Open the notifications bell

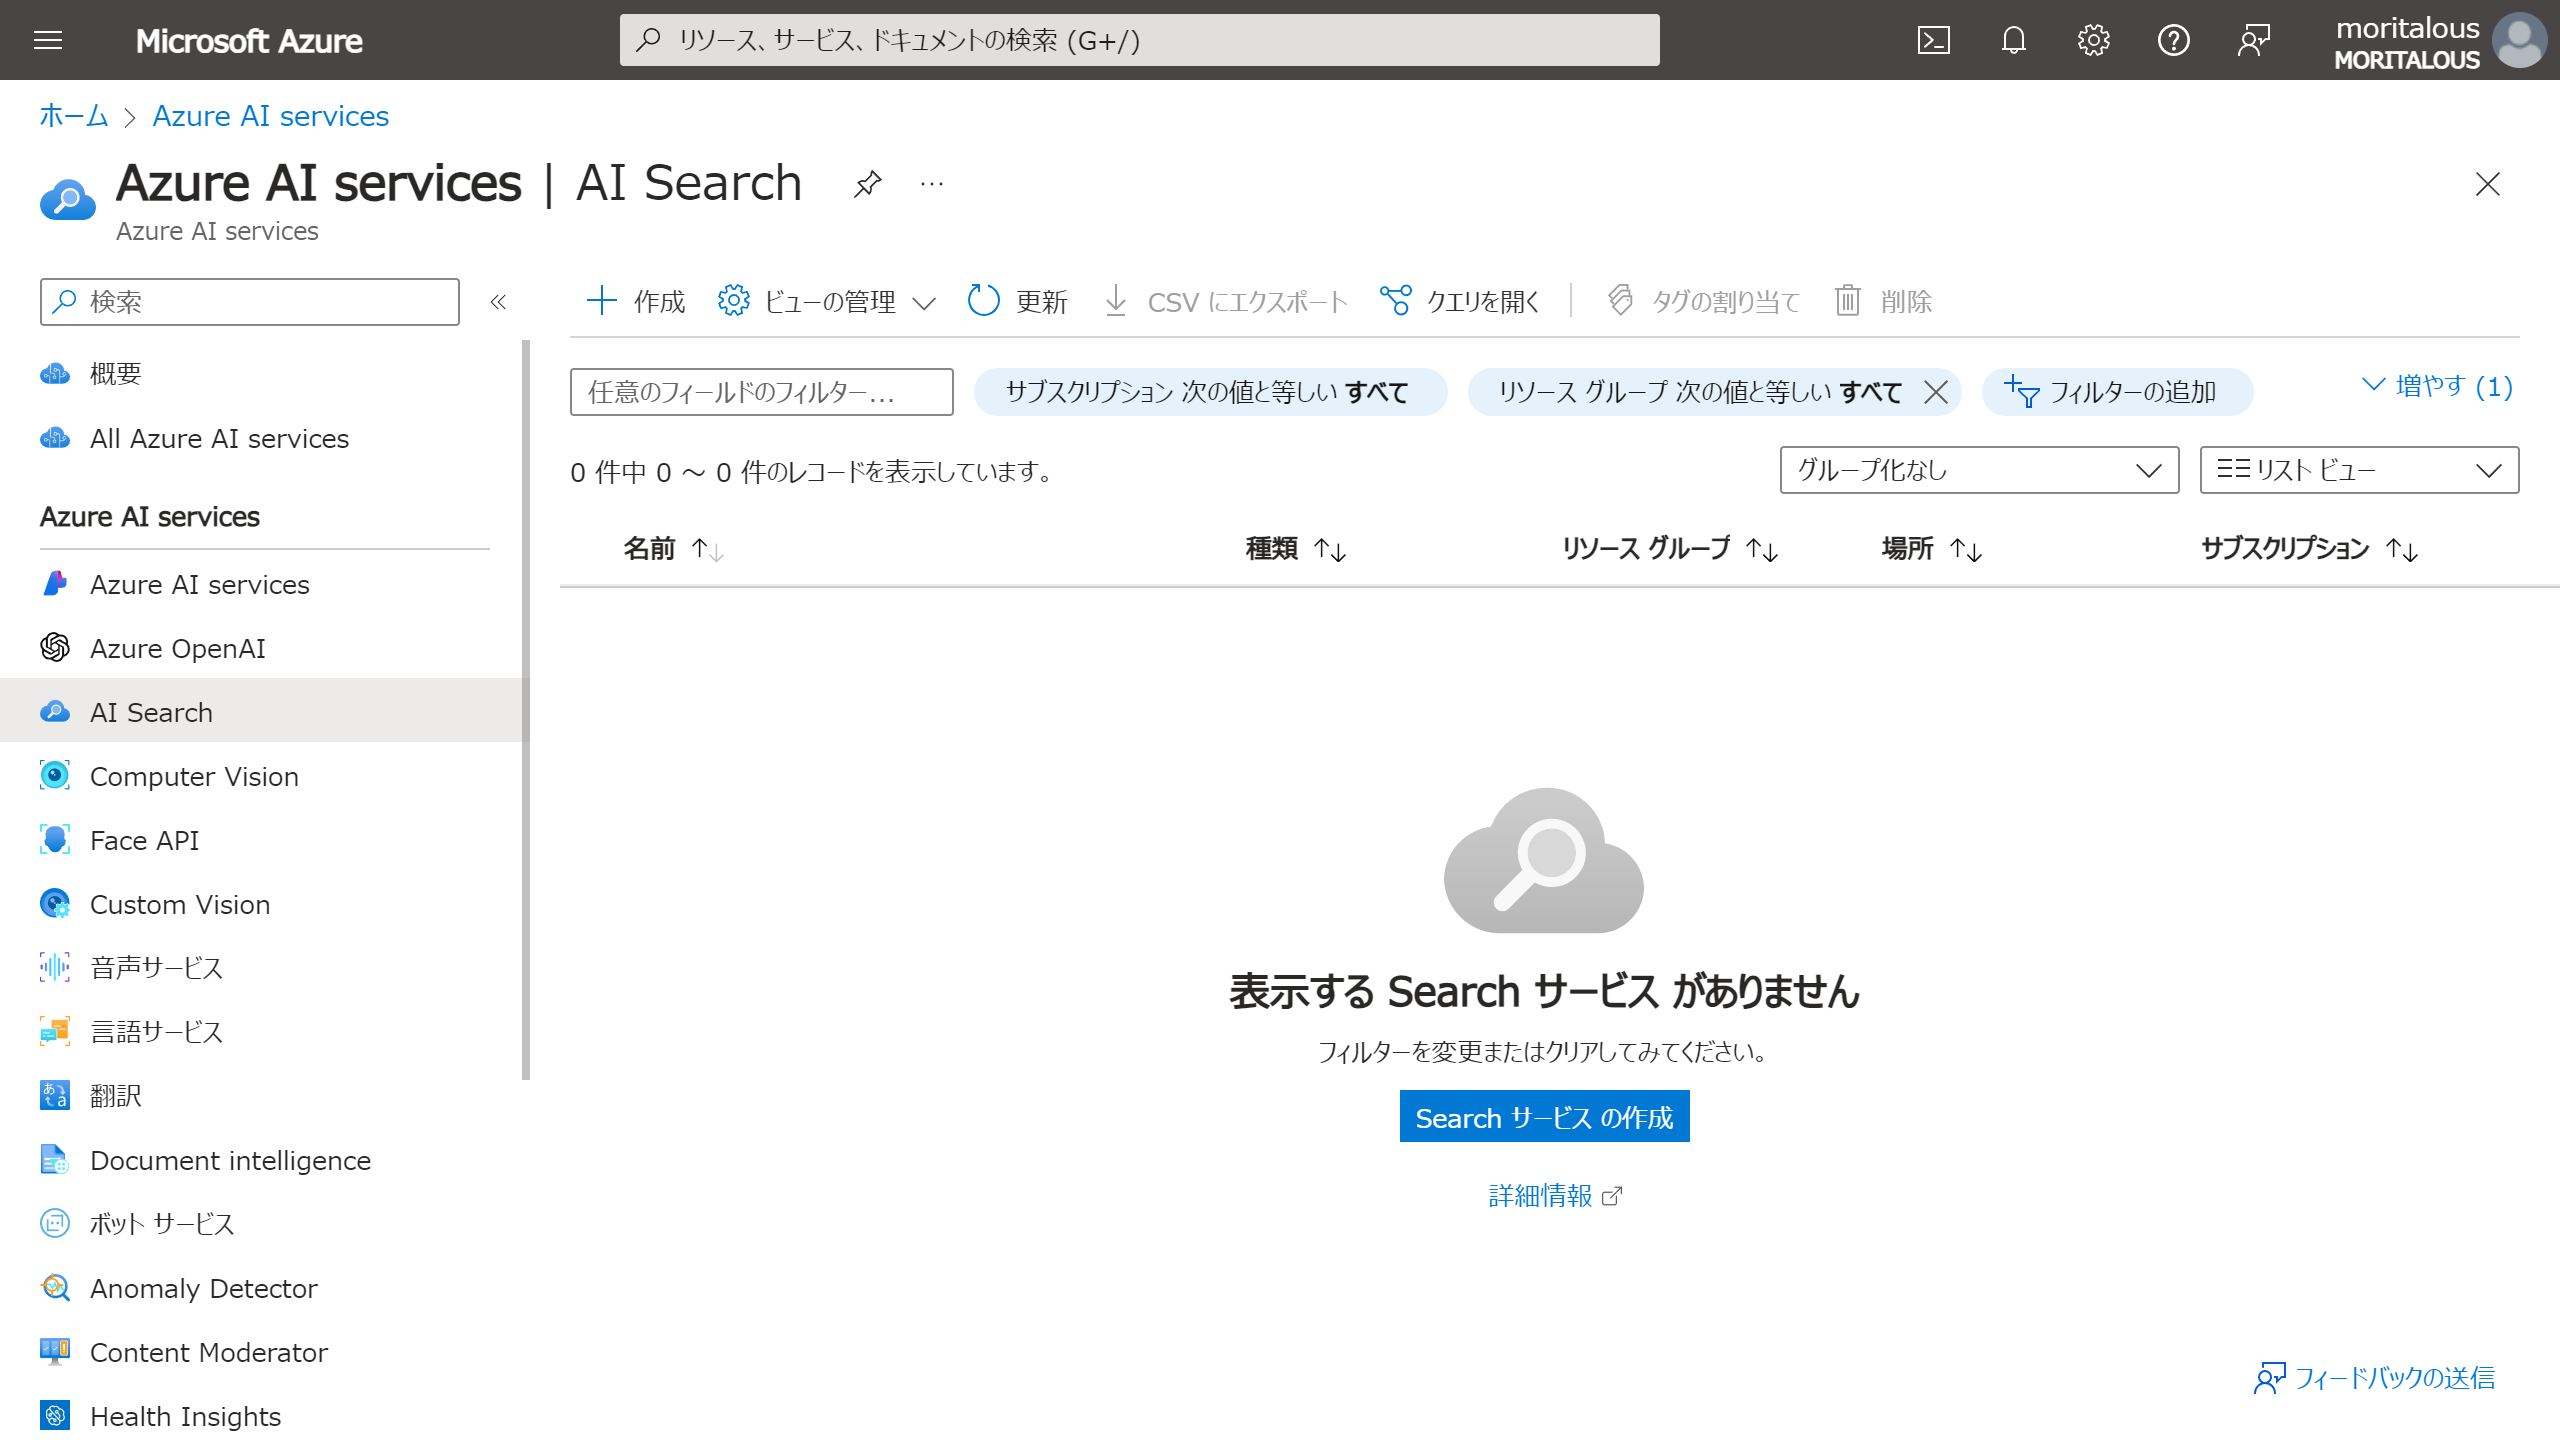(2013, 40)
